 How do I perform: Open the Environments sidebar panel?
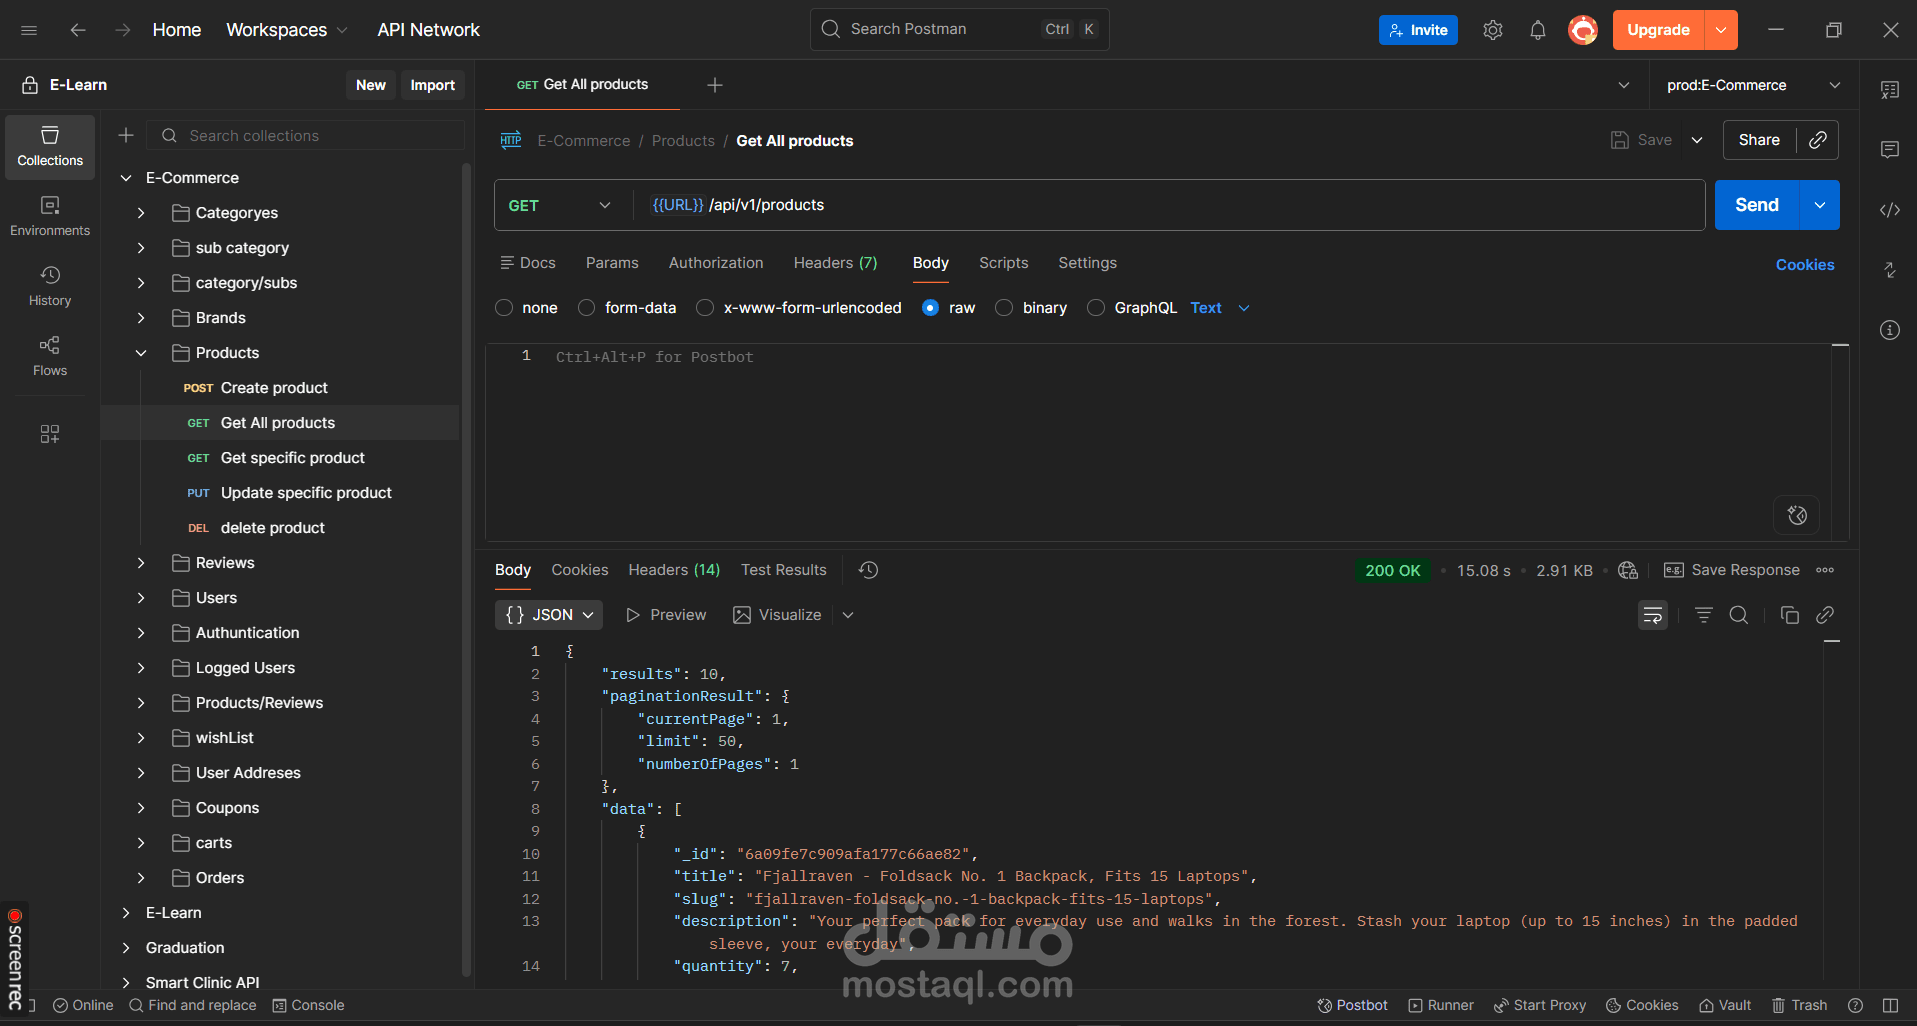point(50,217)
